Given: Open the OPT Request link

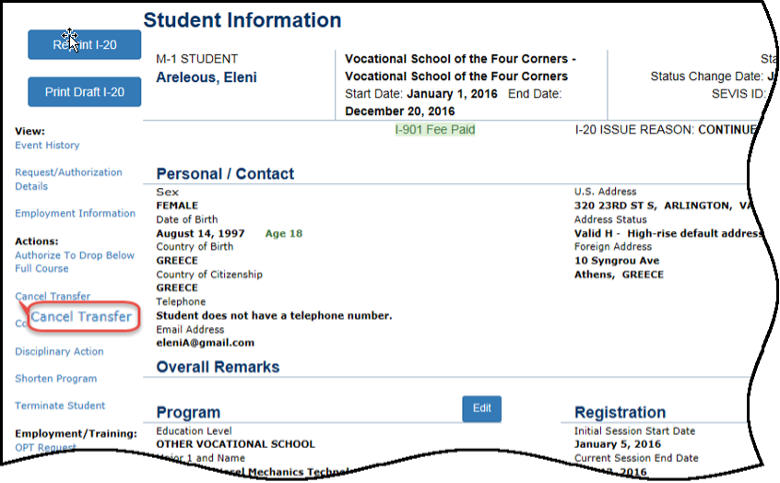Looking at the screenshot, I should pos(45,447).
